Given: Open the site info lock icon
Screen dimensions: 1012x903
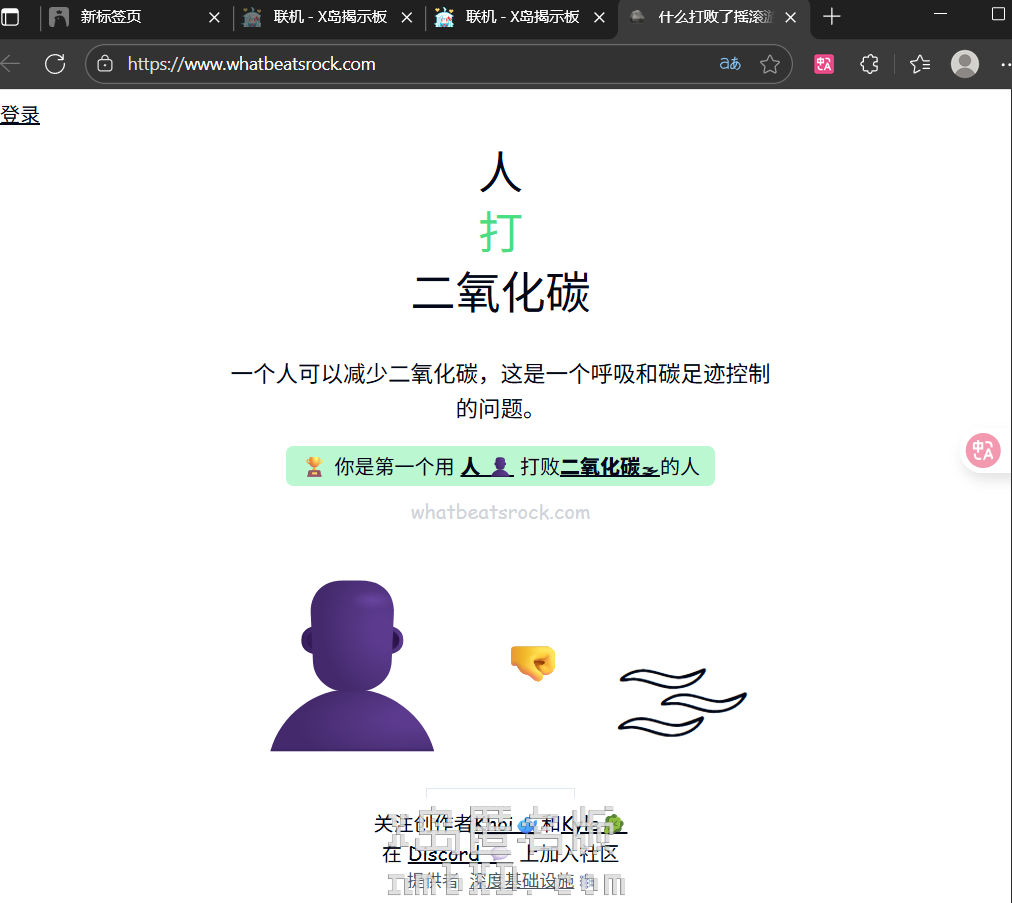Looking at the screenshot, I should coord(105,64).
